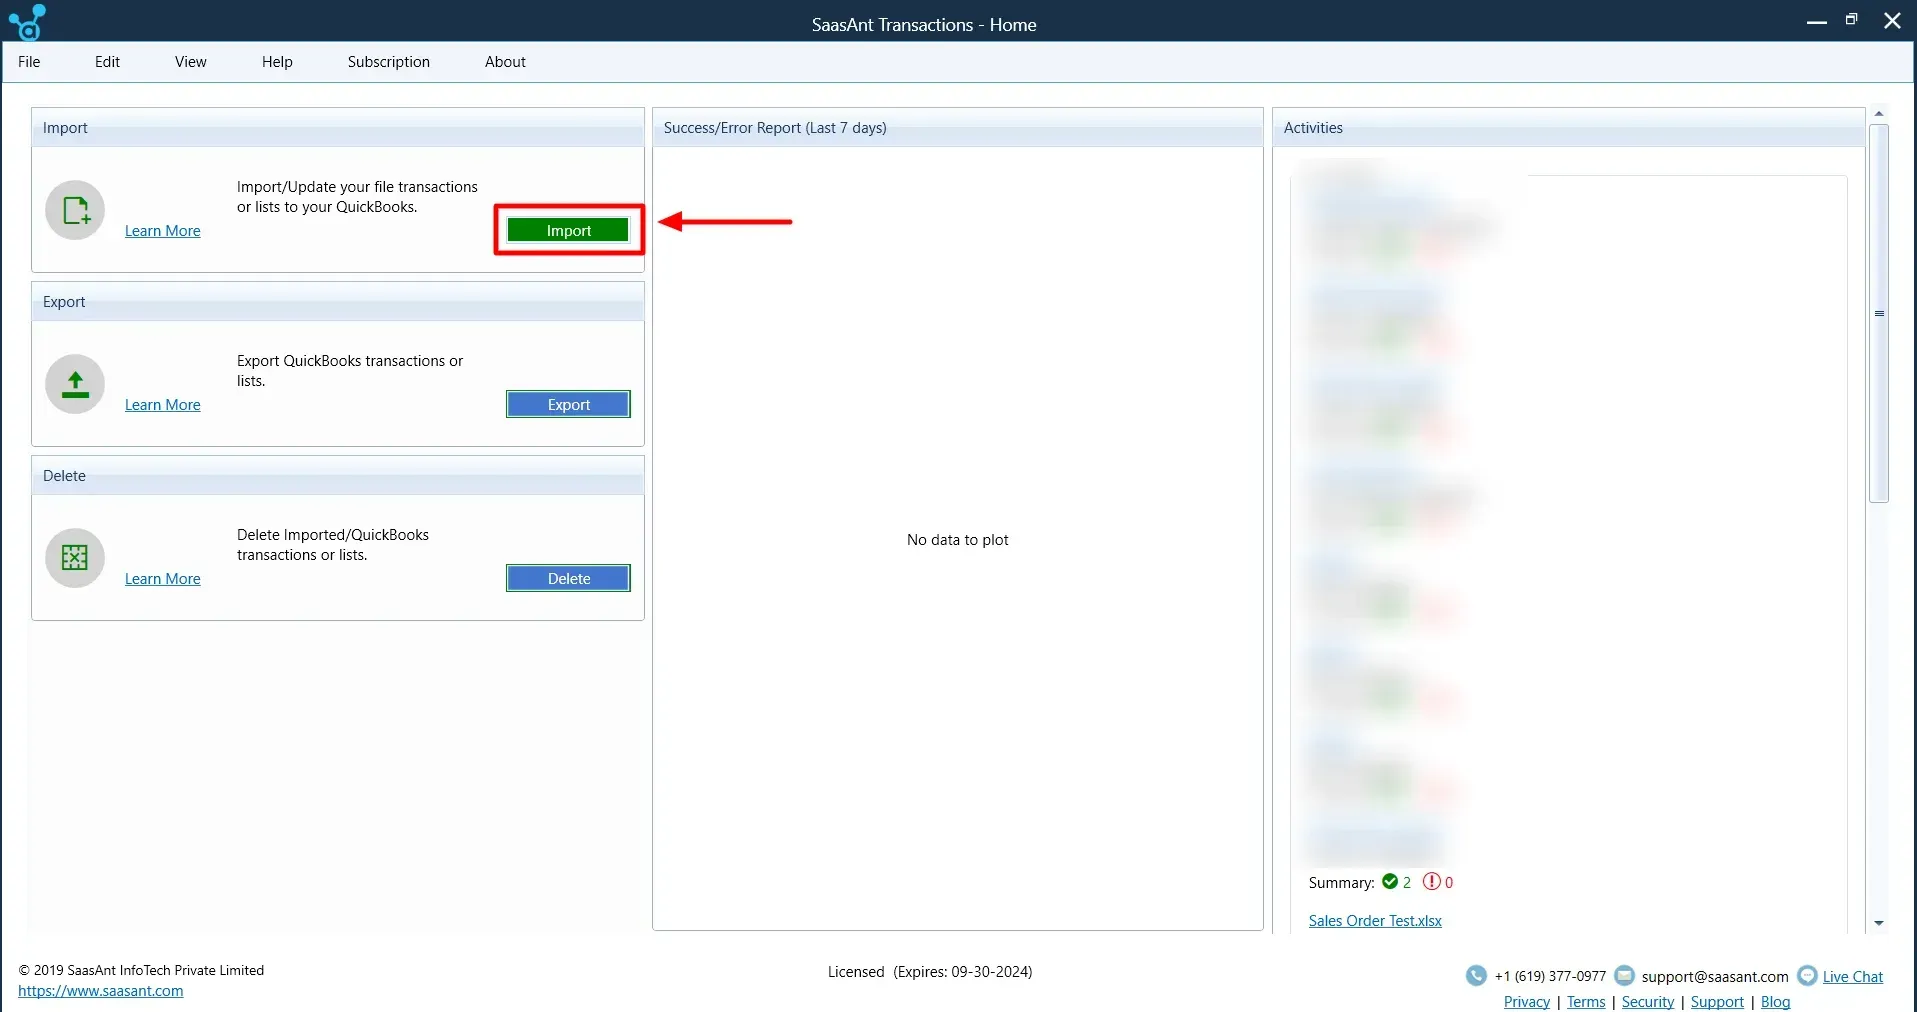Click the red error icon in Summary
This screenshot has width=1917, height=1012.
pos(1432,882)
